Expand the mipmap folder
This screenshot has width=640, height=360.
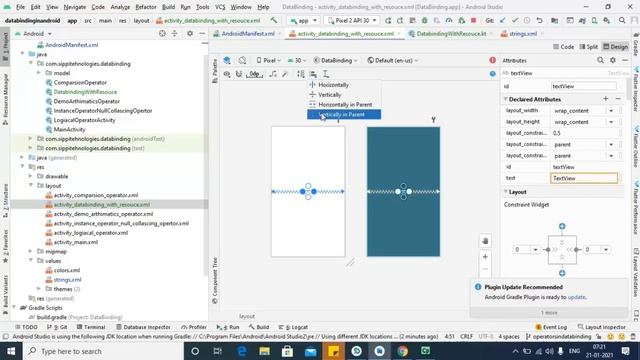30,251
